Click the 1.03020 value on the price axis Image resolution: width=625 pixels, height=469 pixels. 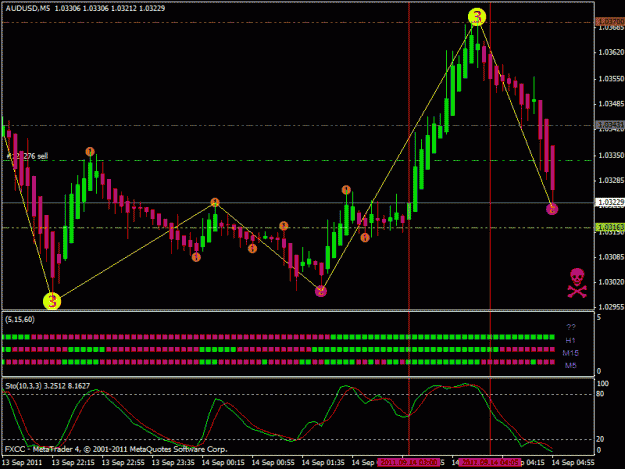(x=611, y=282)
